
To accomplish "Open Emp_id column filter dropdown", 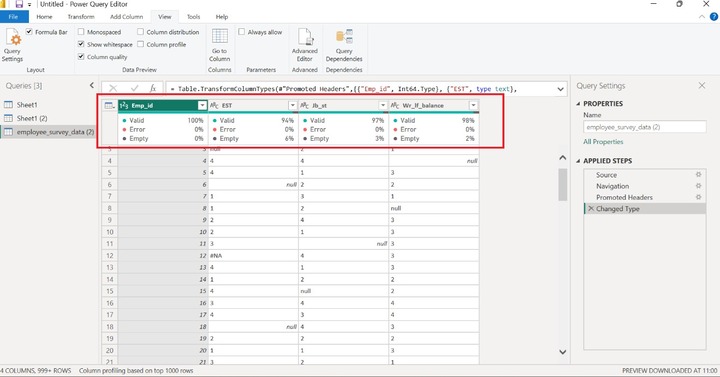I will click(x=202, y=106).
